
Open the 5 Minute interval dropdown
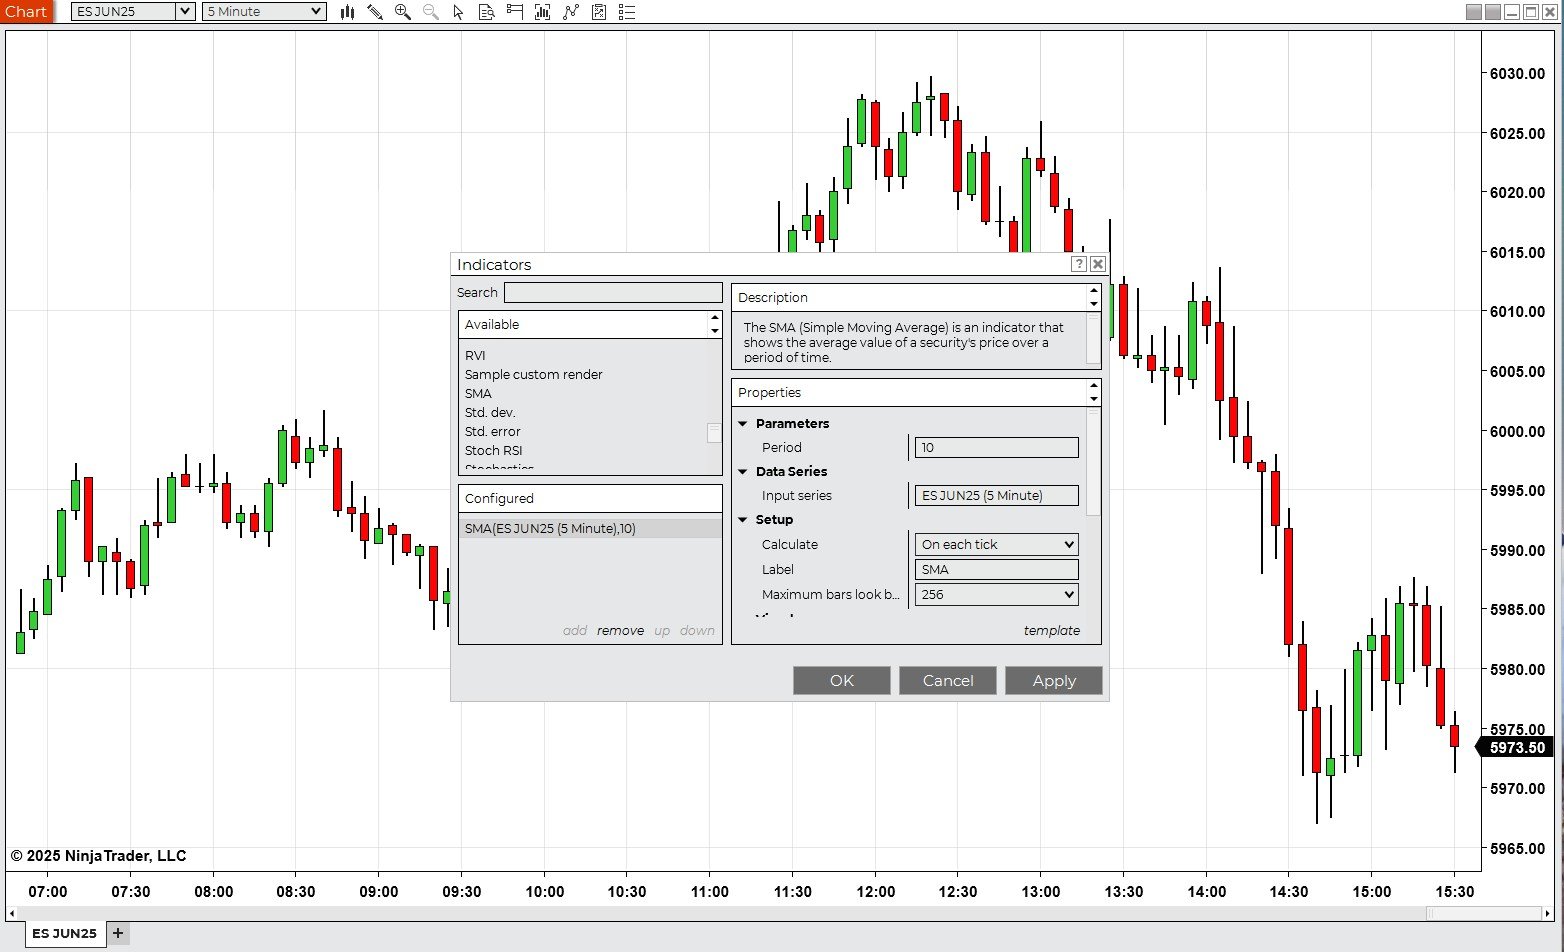click(264, 11)
